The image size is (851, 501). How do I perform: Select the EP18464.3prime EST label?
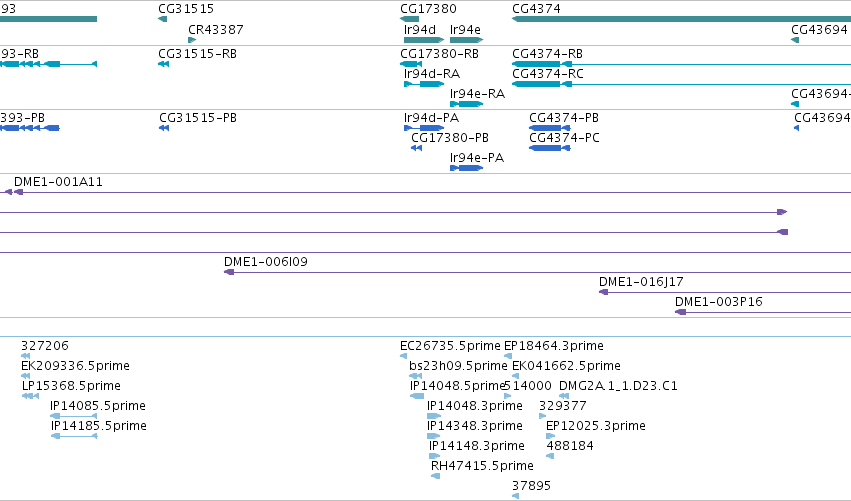click(554, 346)
